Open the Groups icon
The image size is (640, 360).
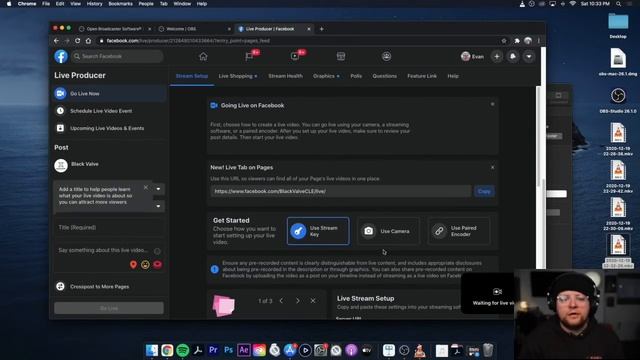[387, 56]
